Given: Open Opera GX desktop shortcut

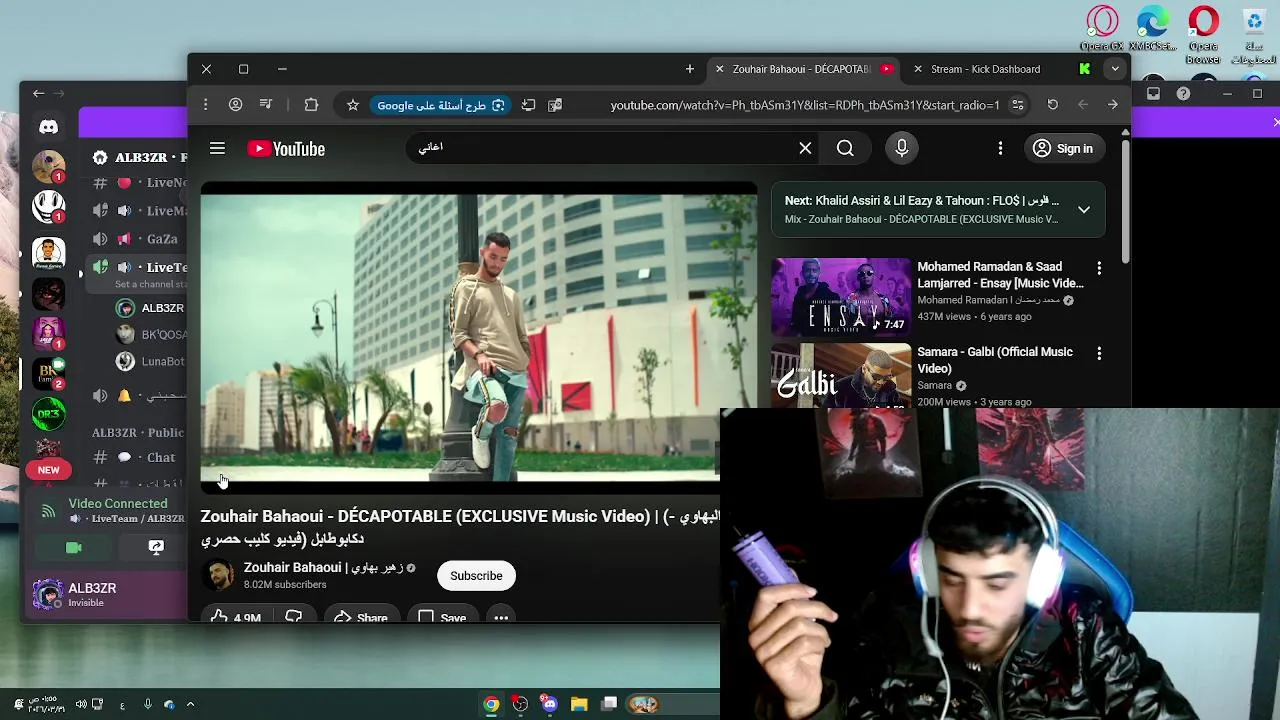Looking at the screenshot, I should (1102, 28).
